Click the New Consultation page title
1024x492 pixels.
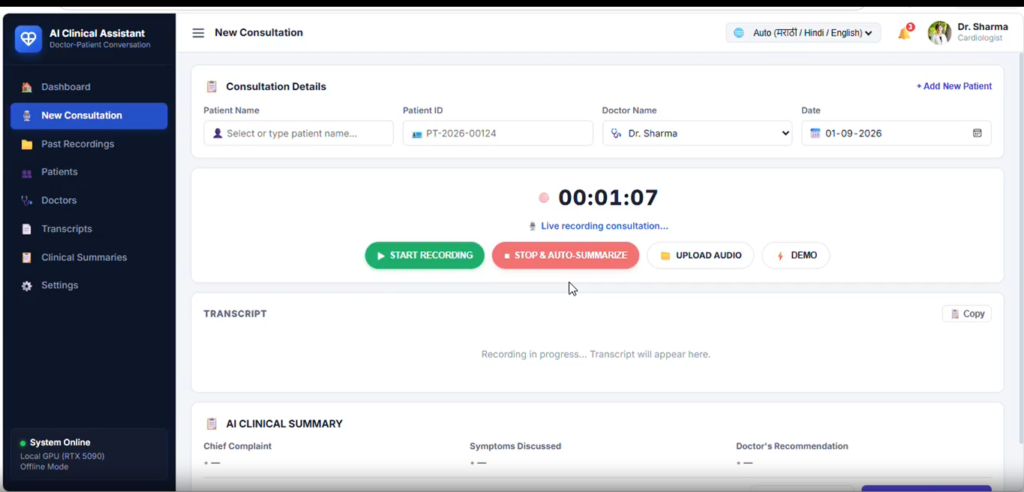[x=259, y=33]
